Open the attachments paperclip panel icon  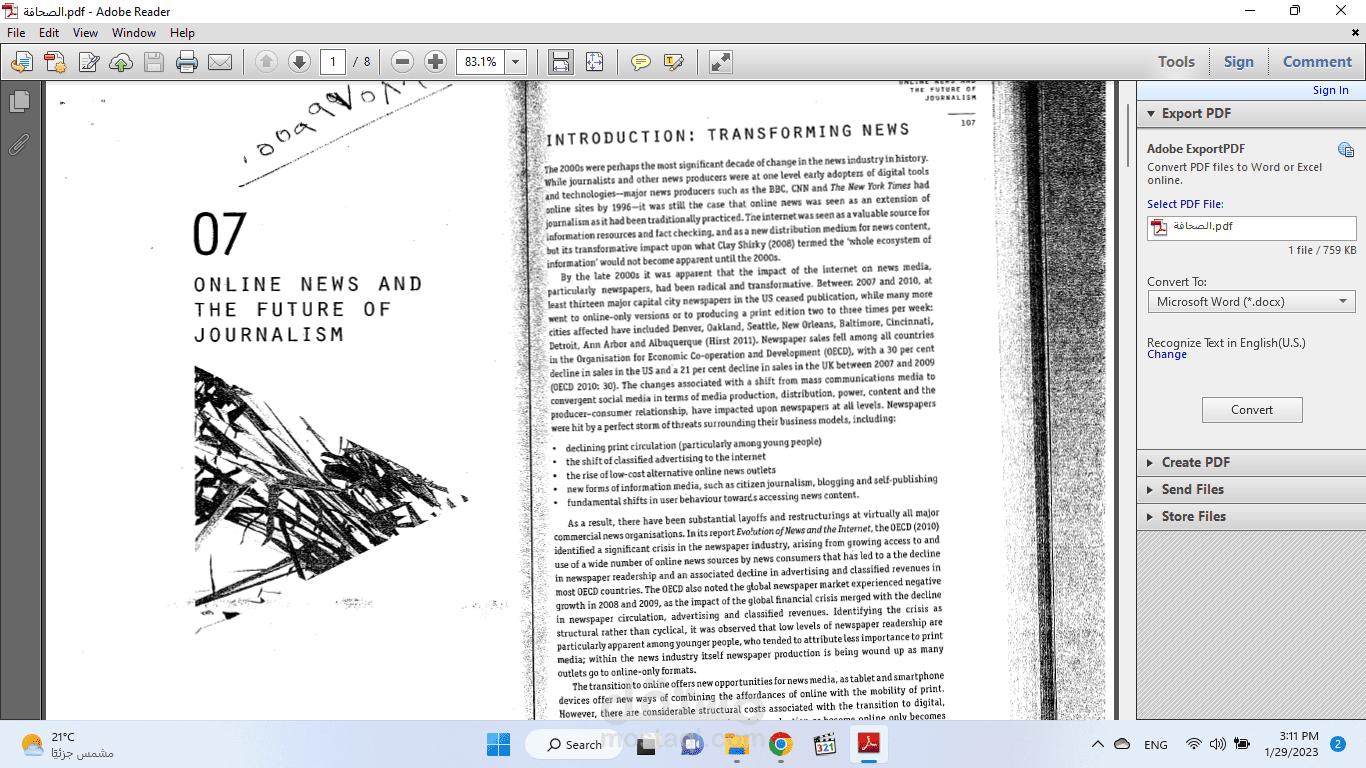tap(18, 145)
